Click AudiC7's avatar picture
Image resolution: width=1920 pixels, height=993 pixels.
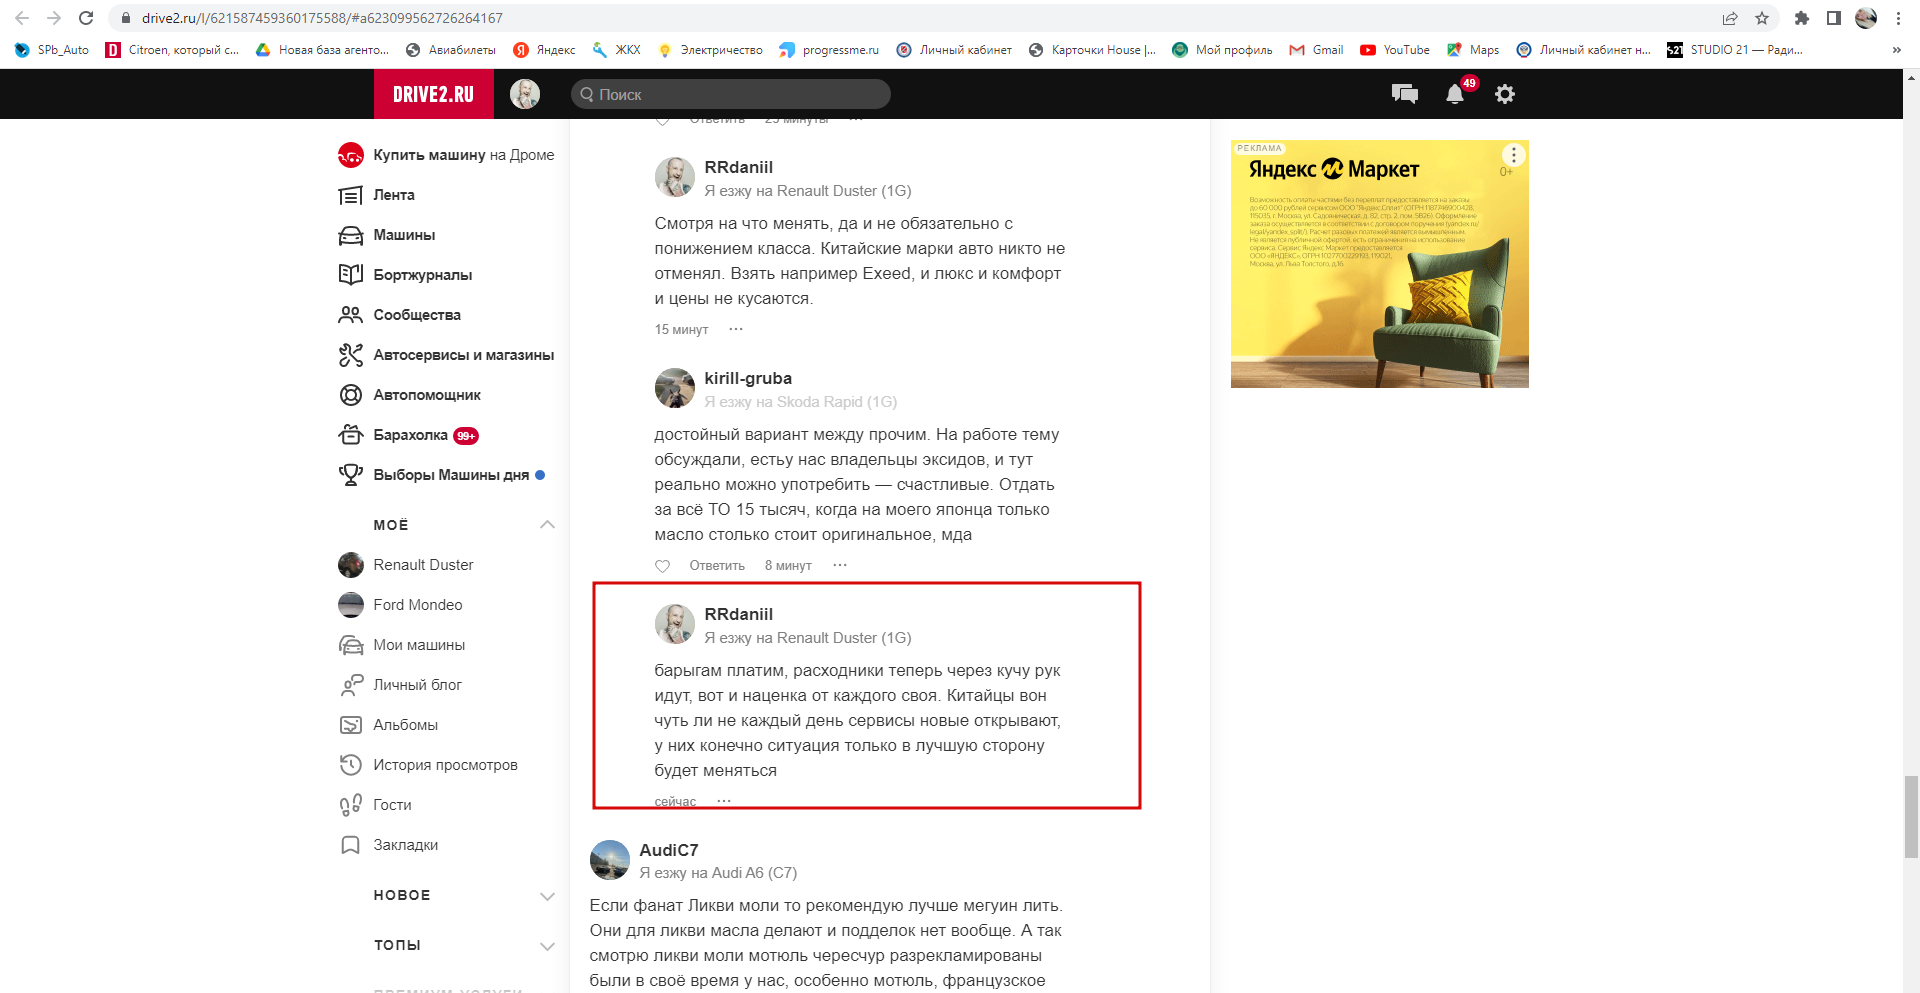click(610, 860)
